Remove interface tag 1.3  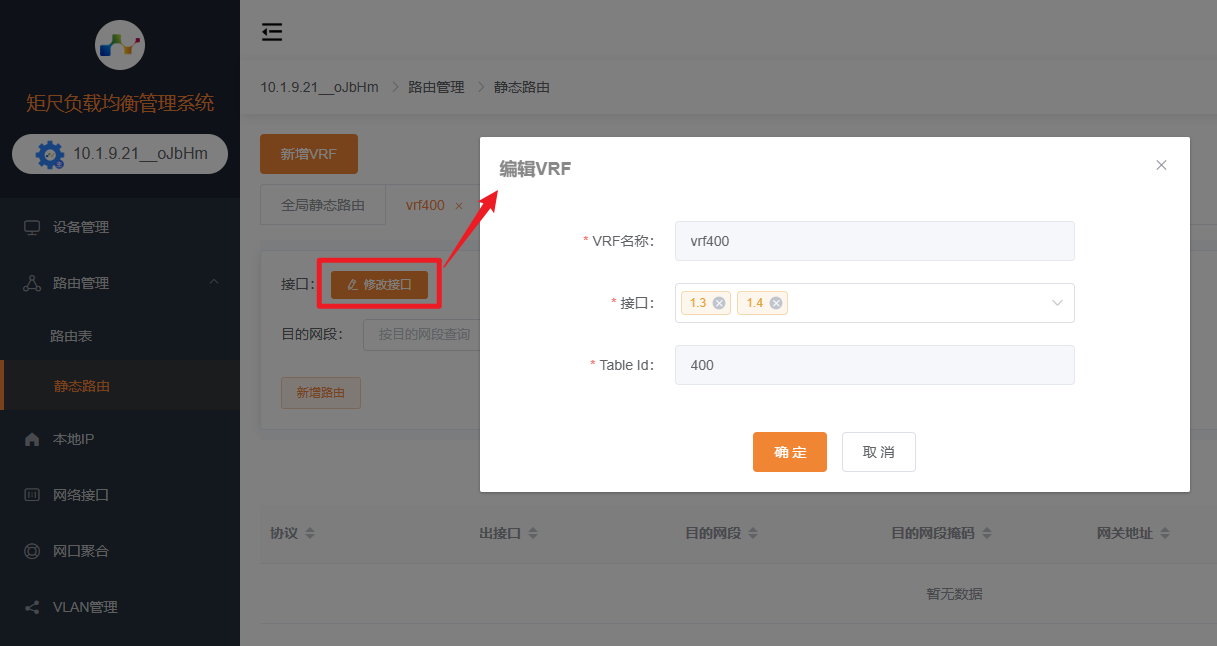[719, 303]
